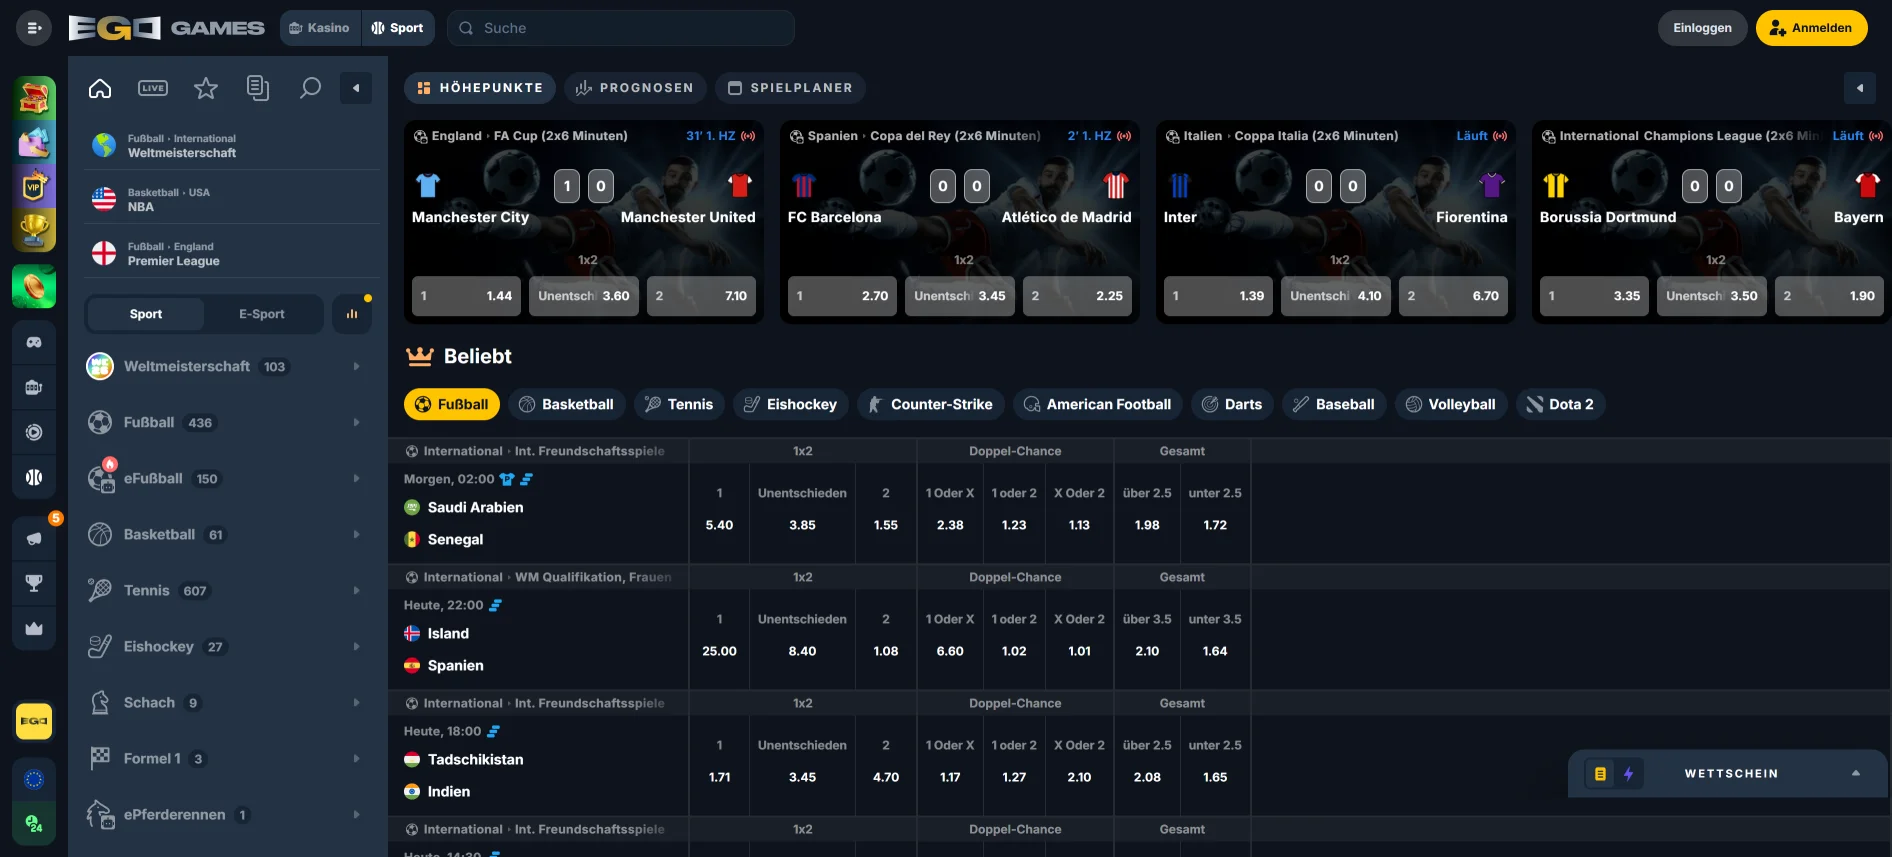
Task: Switch to the E-Sport toggle
Action: click(262, 314)
